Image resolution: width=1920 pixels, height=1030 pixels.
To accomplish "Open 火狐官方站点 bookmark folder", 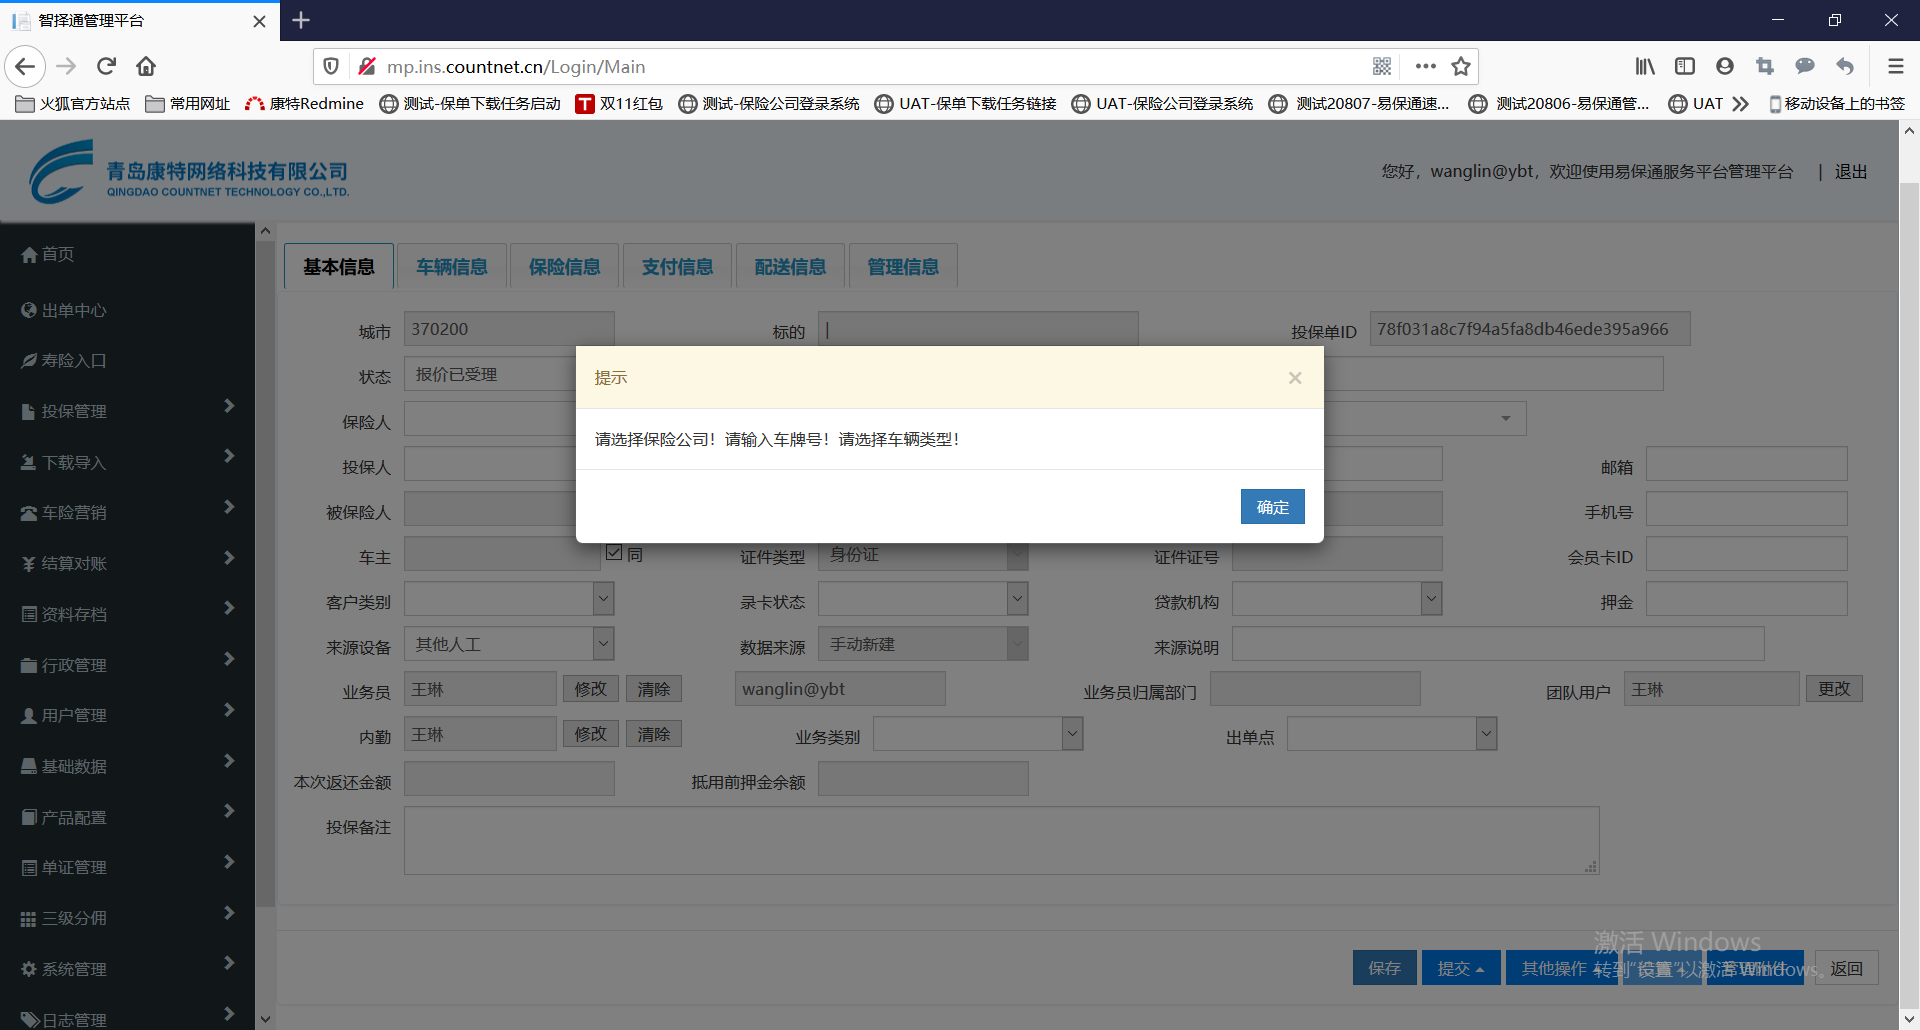I will [73, 104].
